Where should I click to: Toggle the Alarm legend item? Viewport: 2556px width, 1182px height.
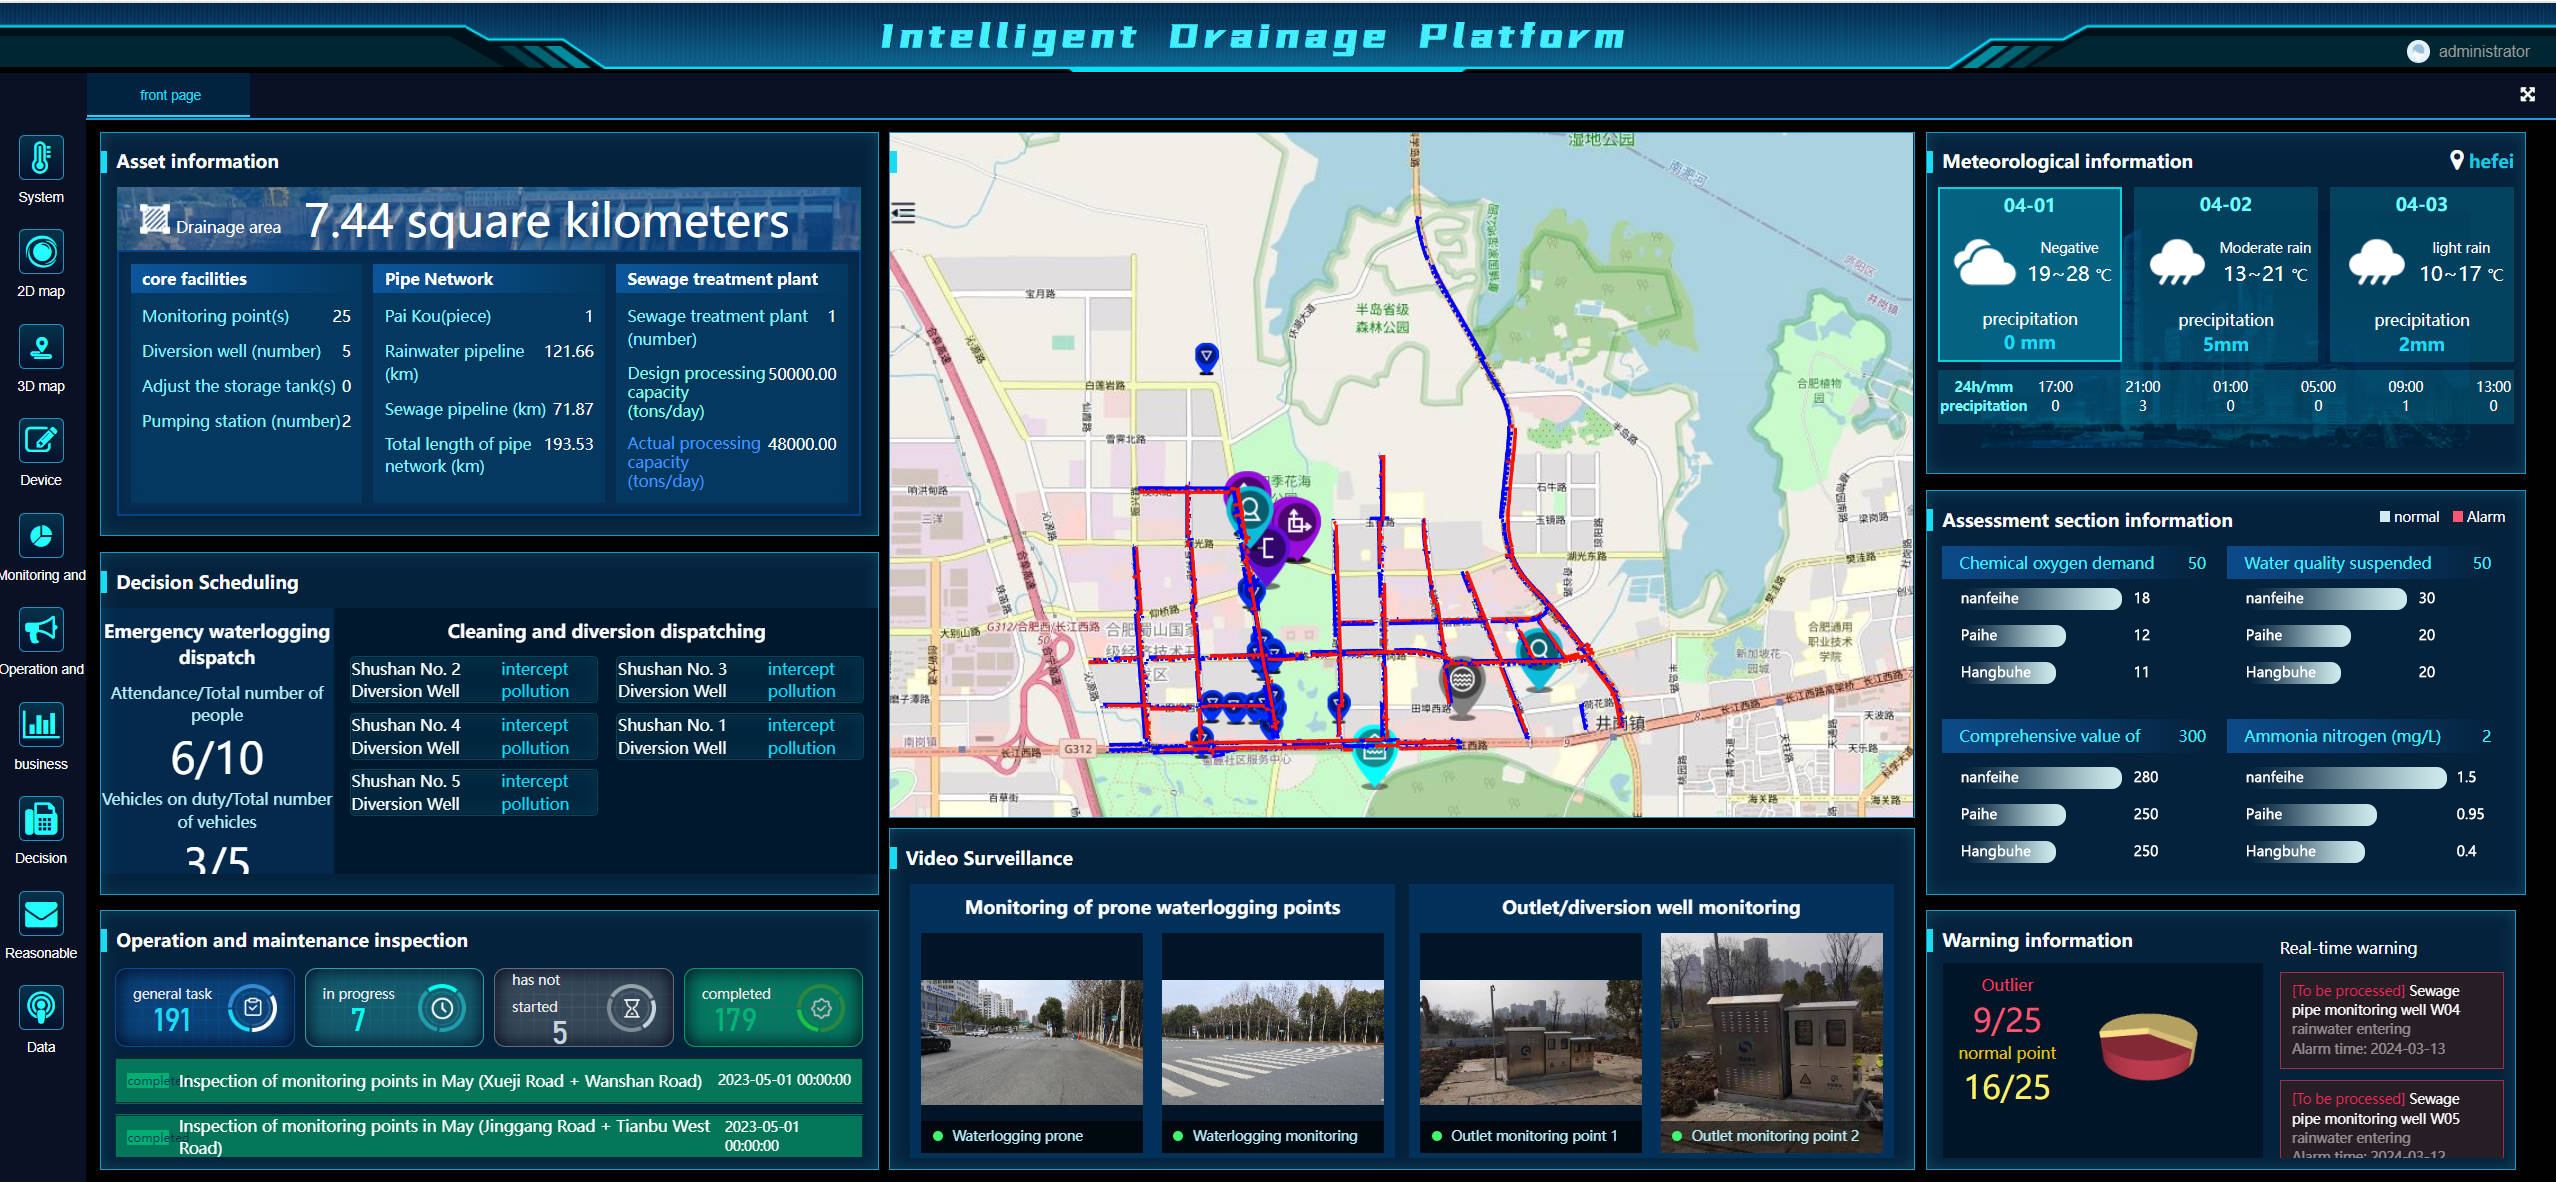[x=2478, y=517]
